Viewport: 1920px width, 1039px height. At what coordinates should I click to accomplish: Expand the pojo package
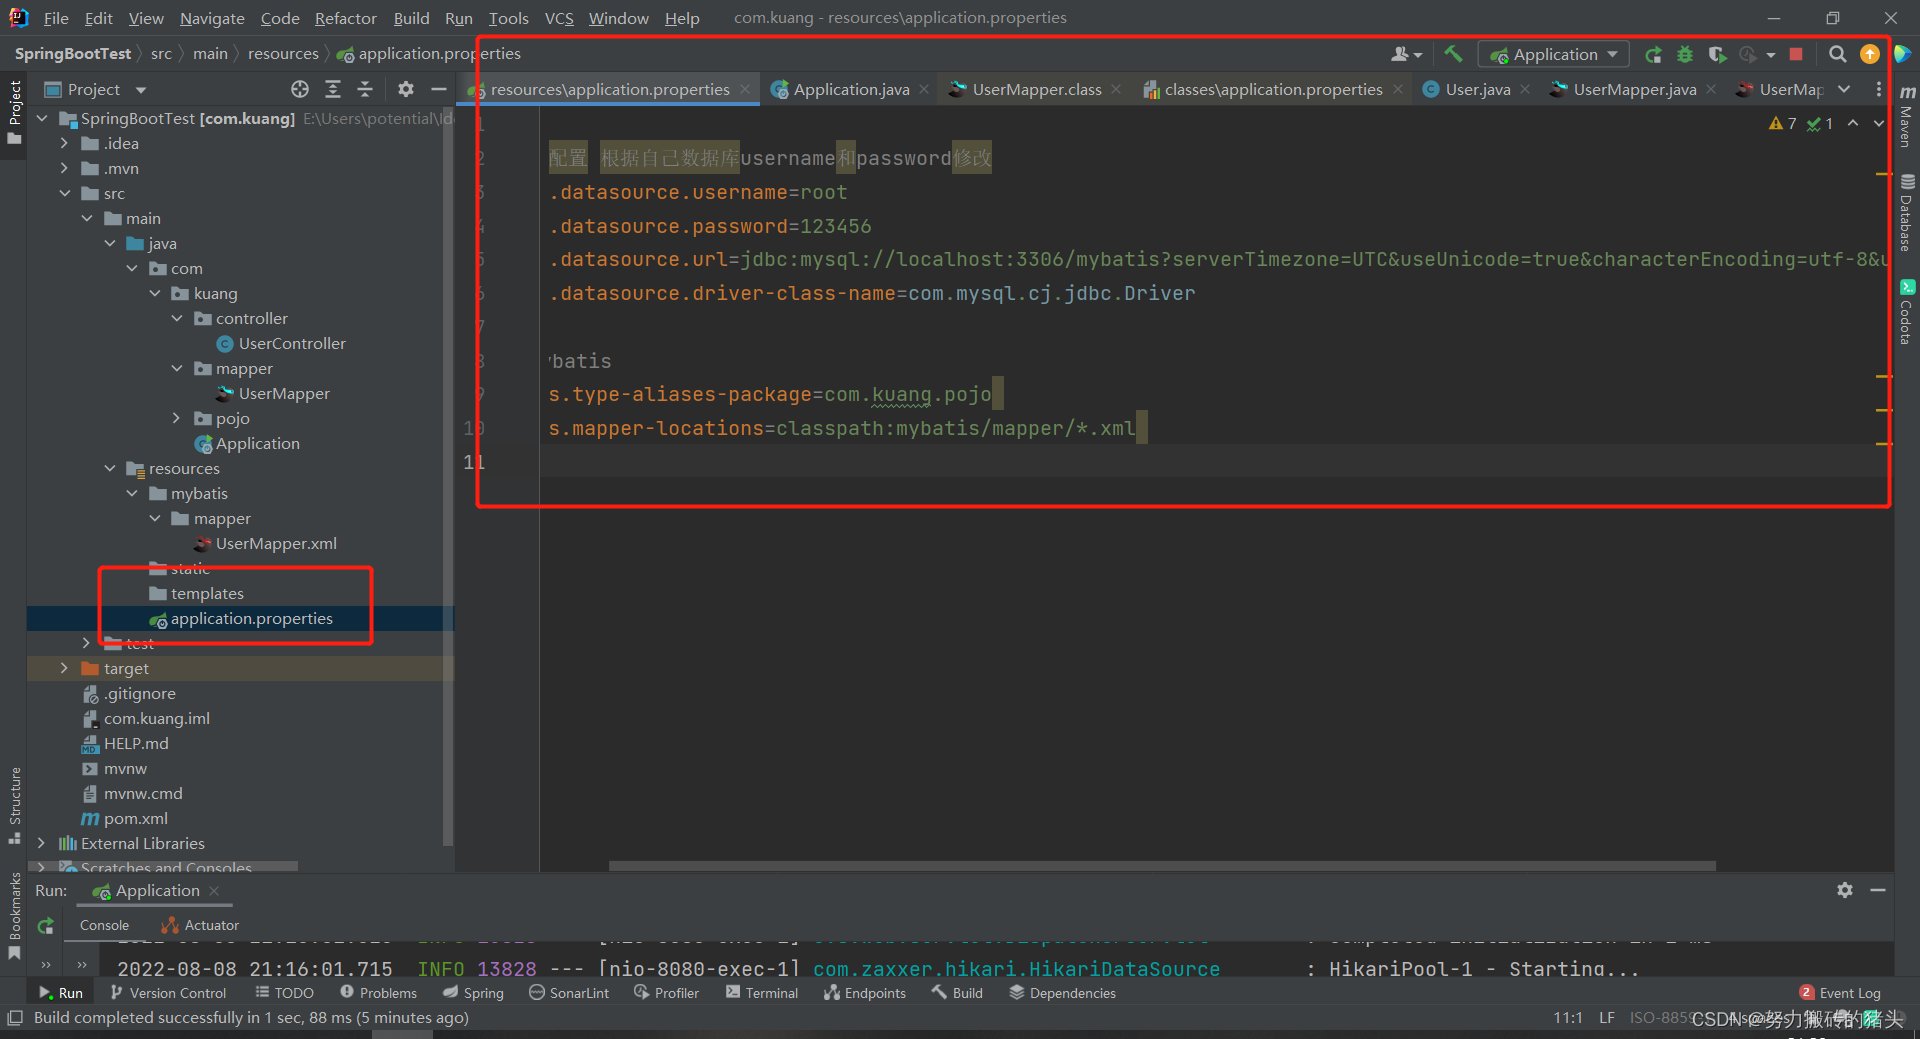coord(177,418)
